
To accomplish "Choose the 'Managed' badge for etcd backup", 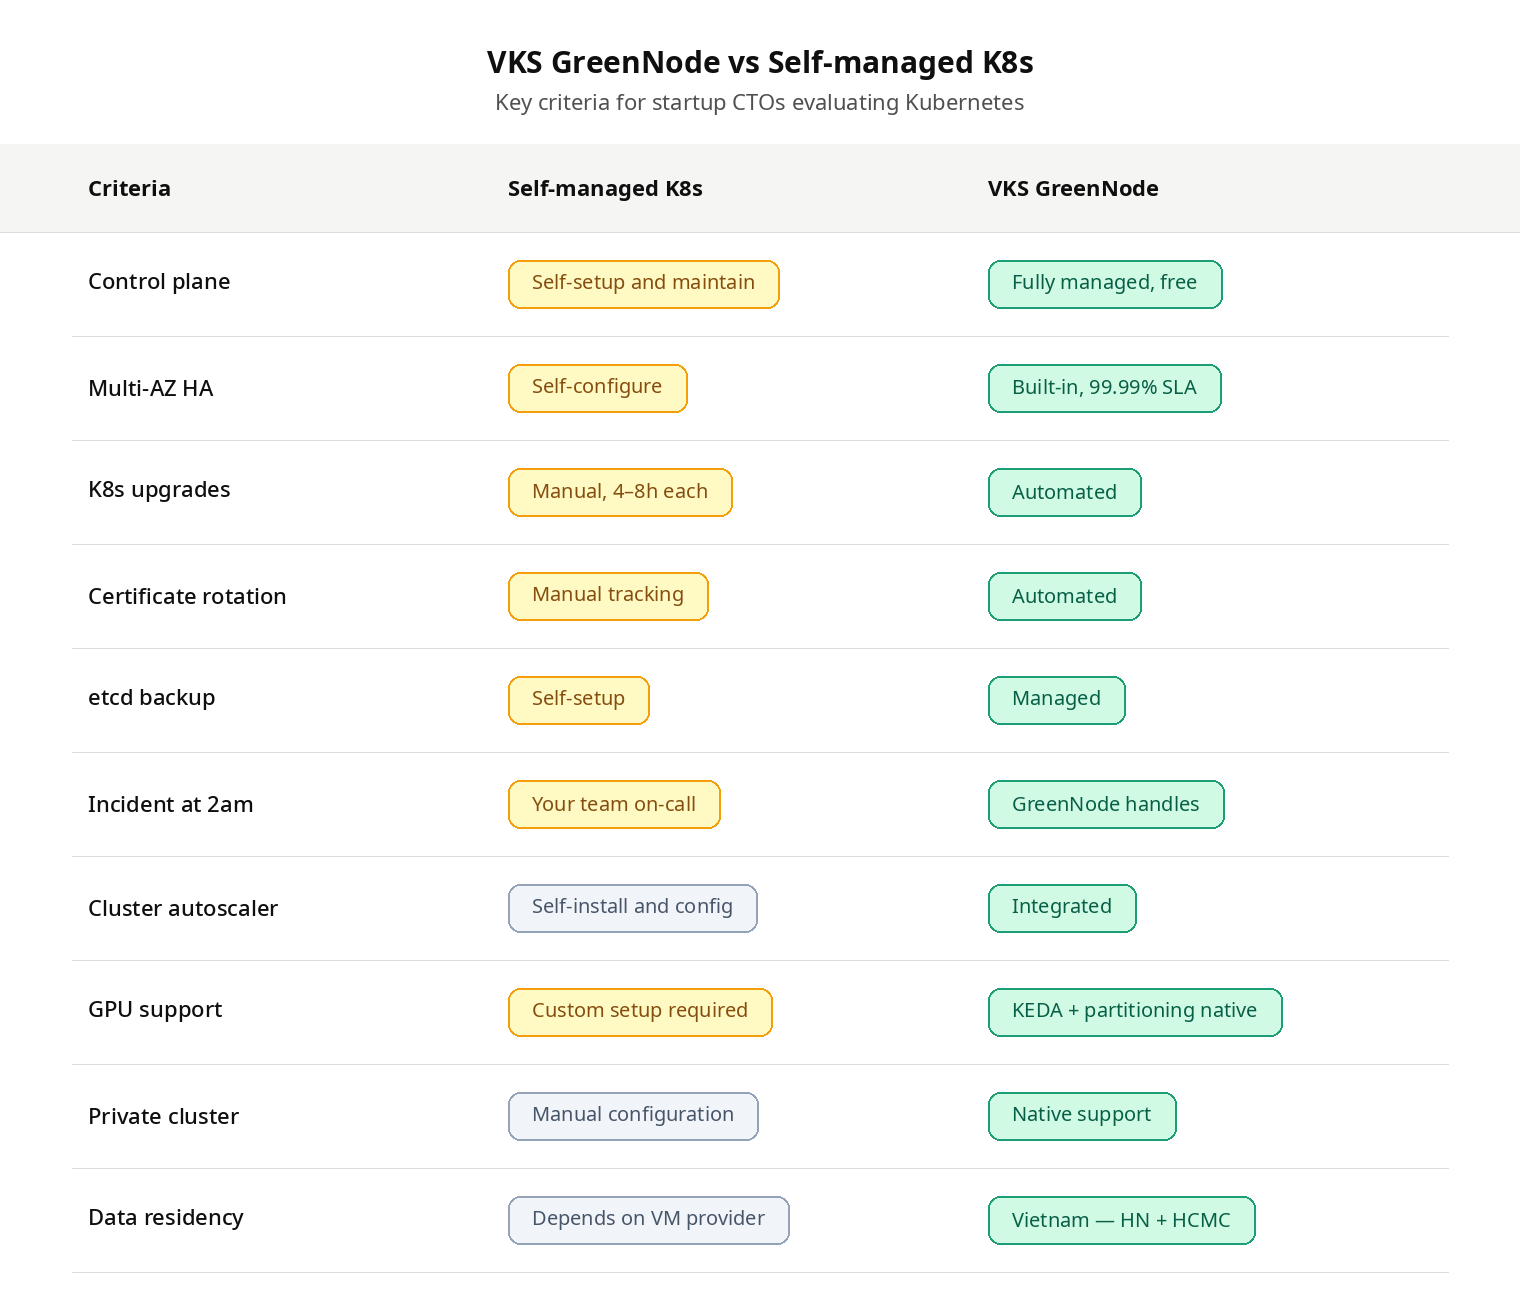I will coord(1057,700).
